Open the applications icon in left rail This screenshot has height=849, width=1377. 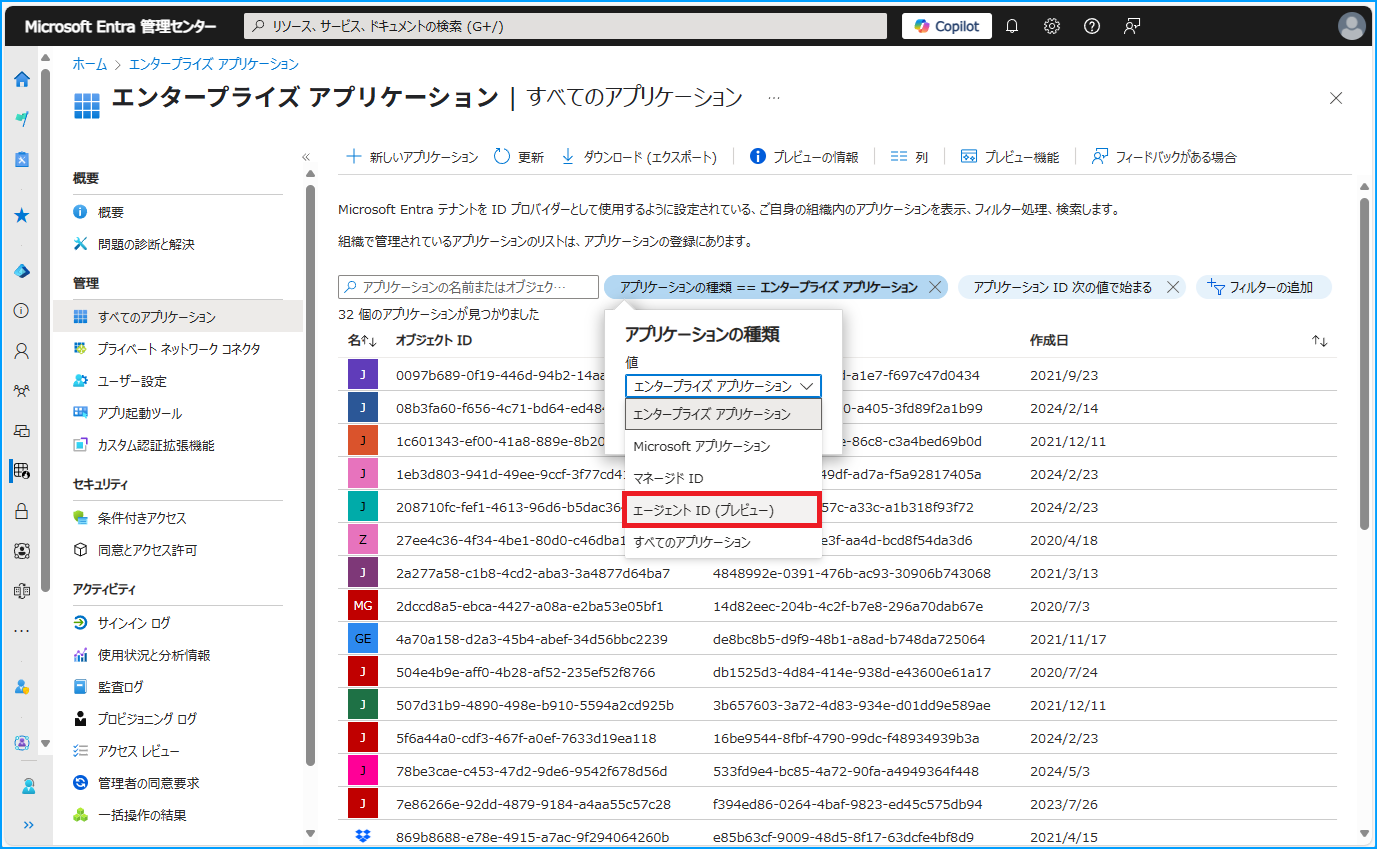tap(21, 471)
